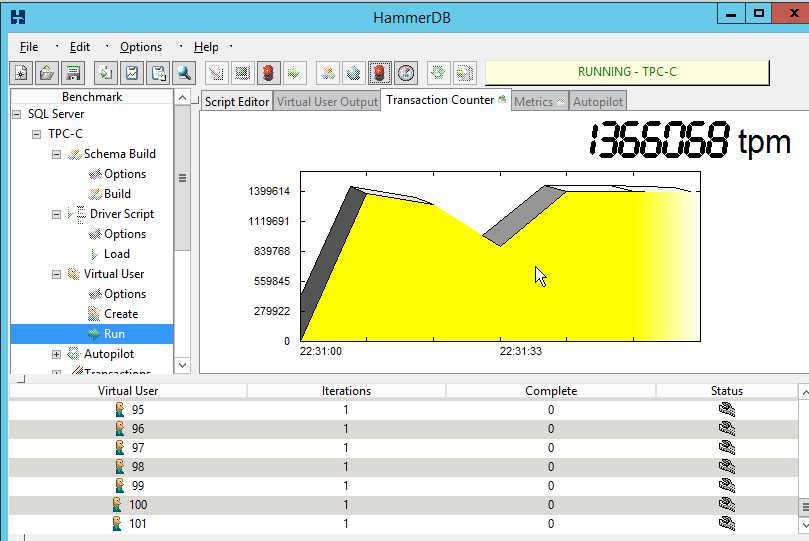Screen dimensions: 809x541
Task: Switch to the Metrics tab
Action: tap(539, 102)
